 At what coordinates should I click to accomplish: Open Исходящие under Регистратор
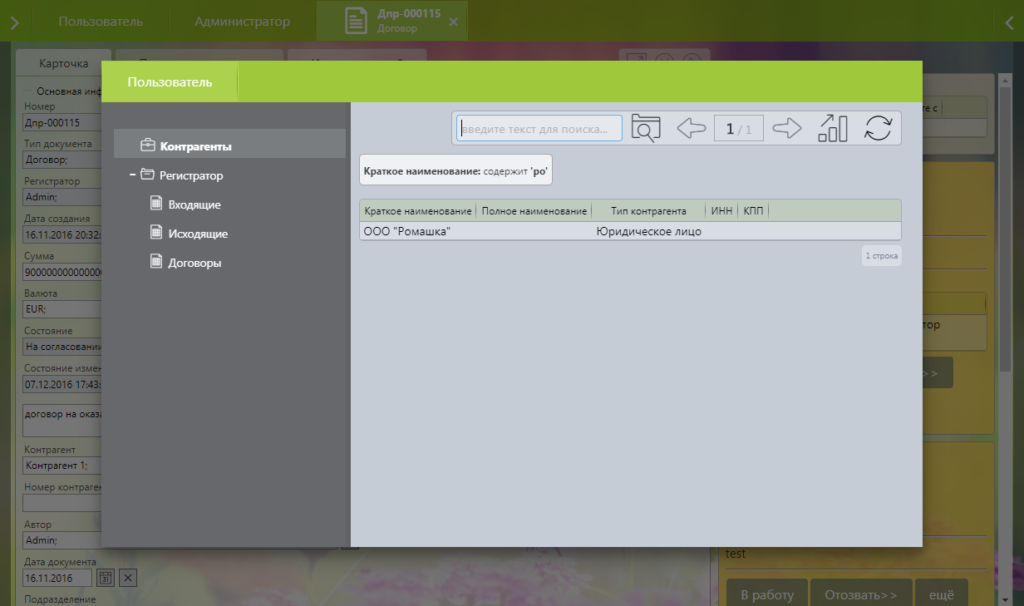tap(197, 234)
